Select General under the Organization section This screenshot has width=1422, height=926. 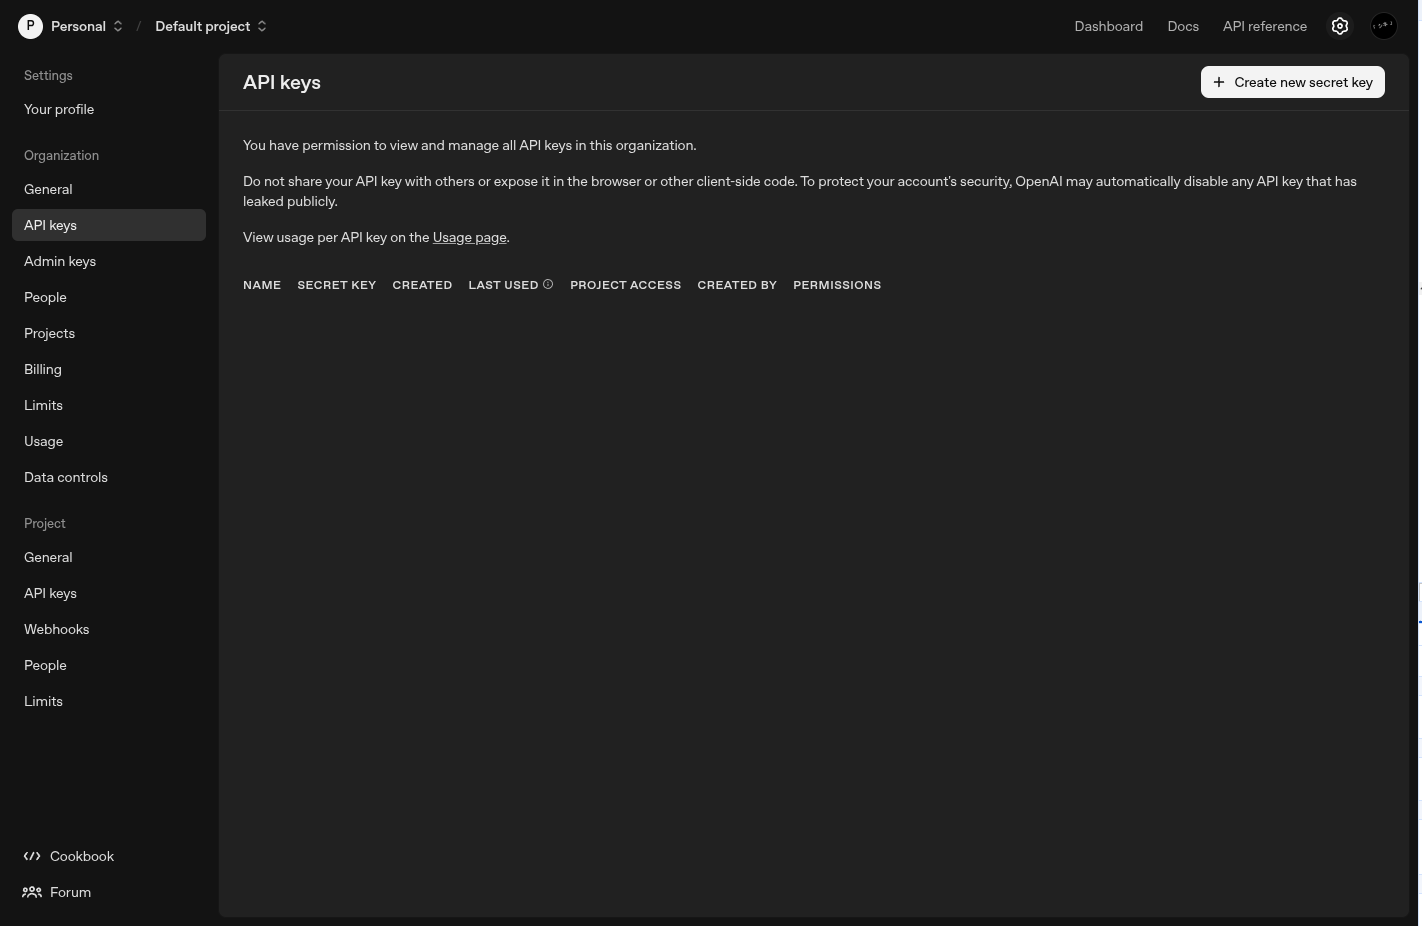[109, 189]
